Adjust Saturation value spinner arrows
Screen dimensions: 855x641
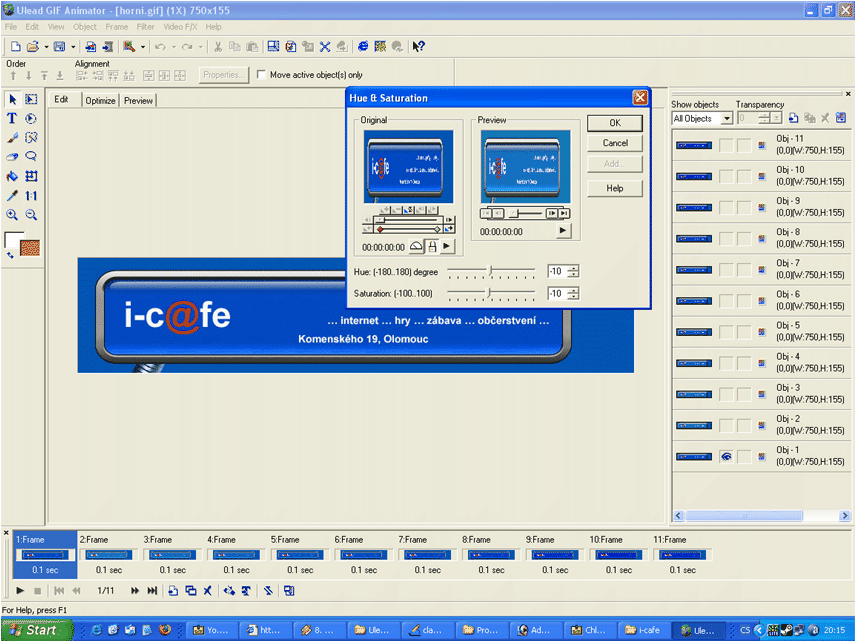pos(573,294)
